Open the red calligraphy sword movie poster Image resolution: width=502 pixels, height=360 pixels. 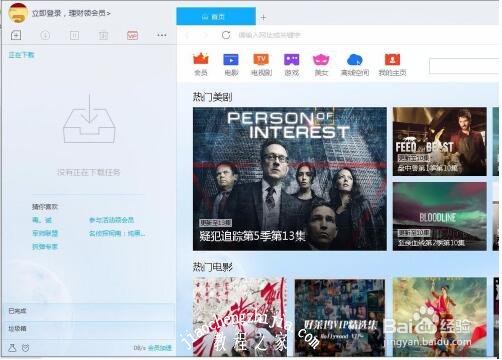coord(239,317)
